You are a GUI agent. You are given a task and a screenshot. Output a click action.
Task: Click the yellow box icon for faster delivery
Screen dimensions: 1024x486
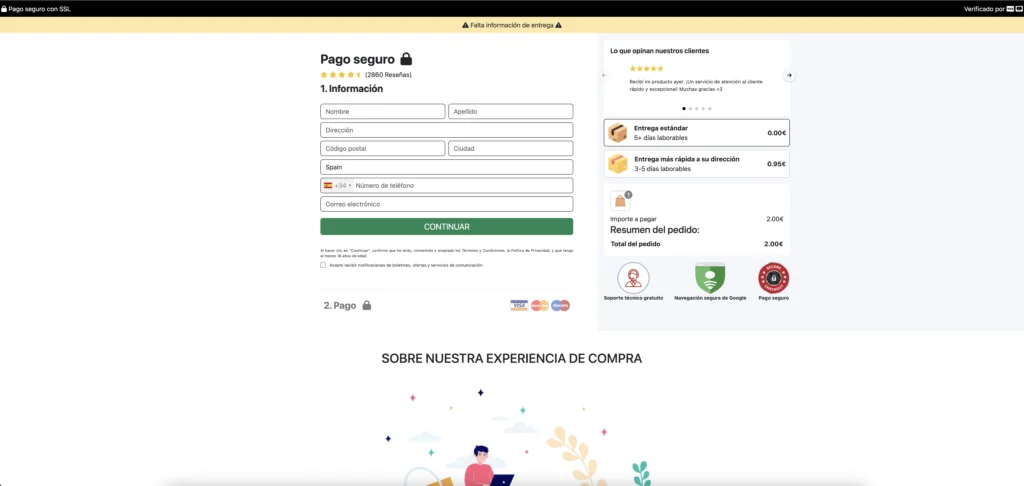[x=618, y=163]
